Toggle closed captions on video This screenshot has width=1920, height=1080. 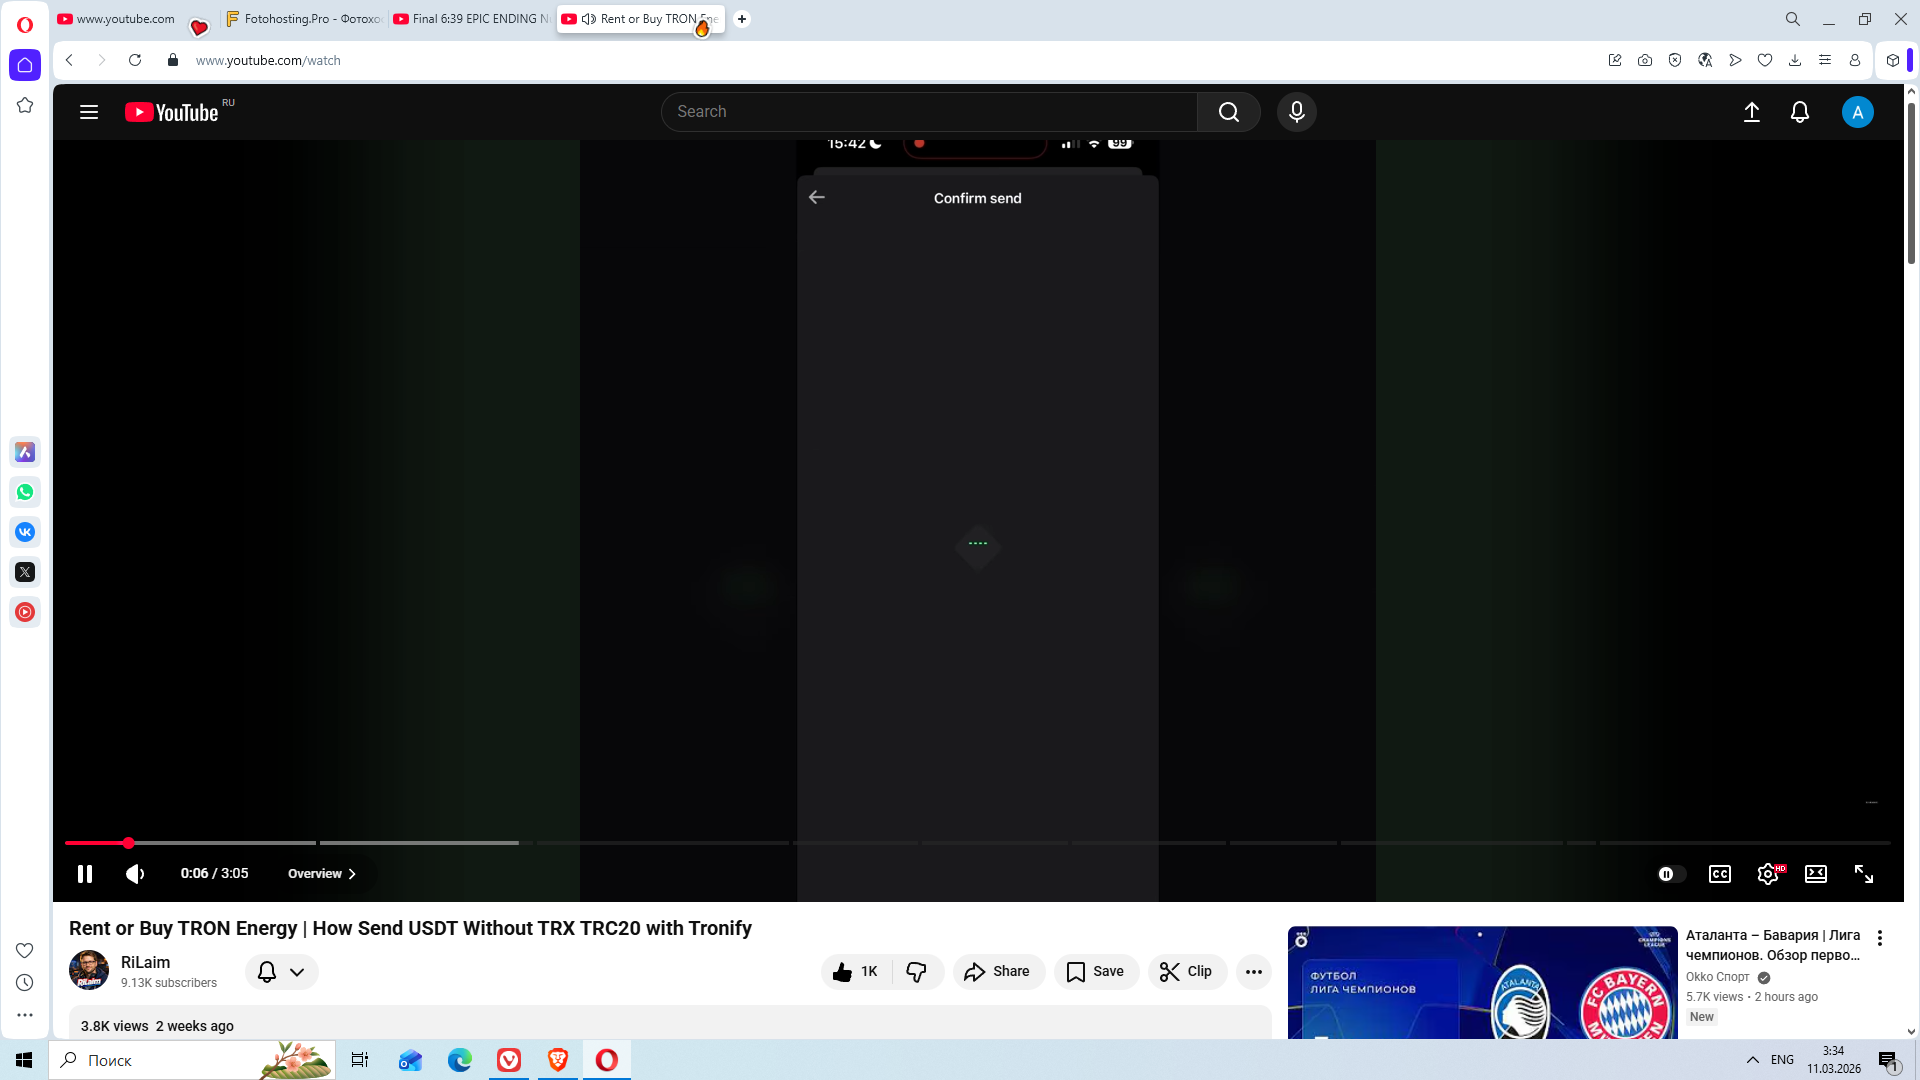[x=1720, y=874]
